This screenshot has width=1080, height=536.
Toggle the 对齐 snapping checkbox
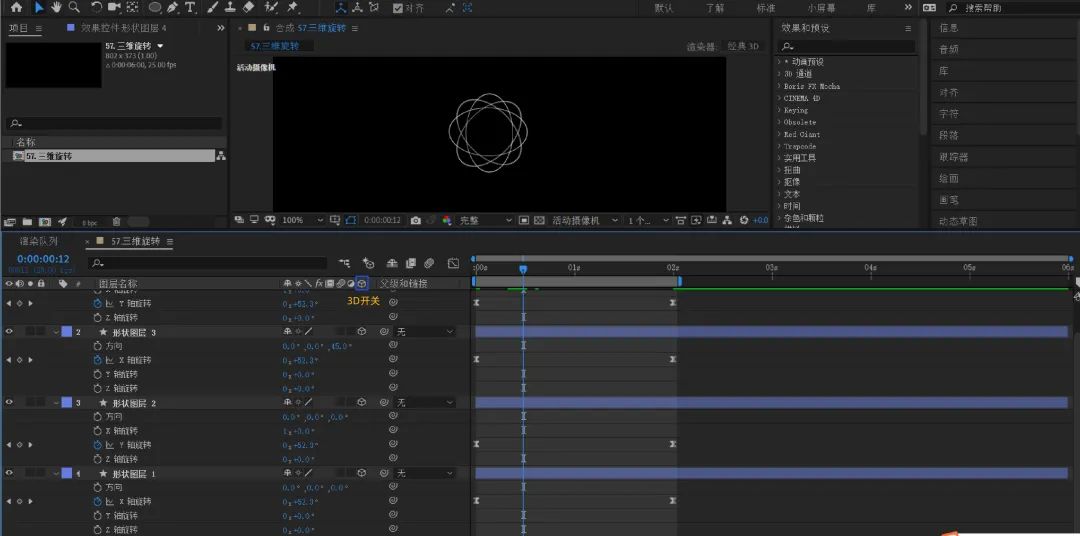point(398,8)
